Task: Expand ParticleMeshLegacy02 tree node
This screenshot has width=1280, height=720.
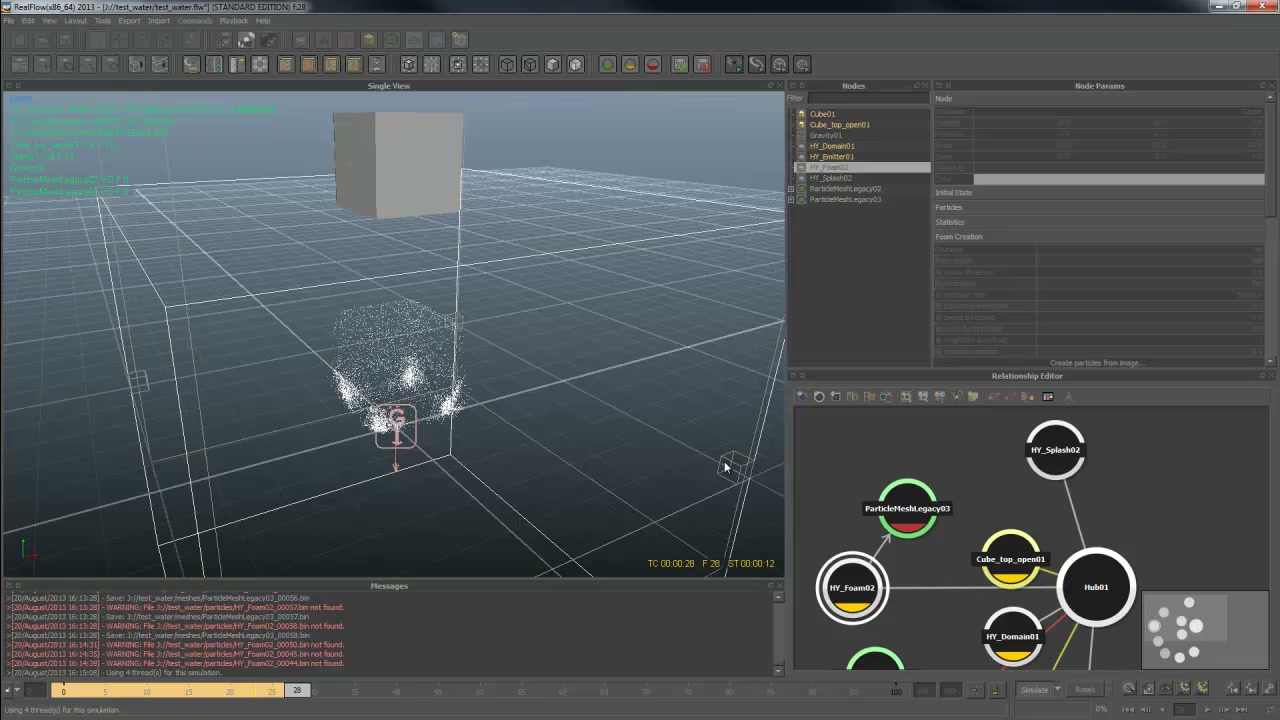Action: click(x=791, y=189)
